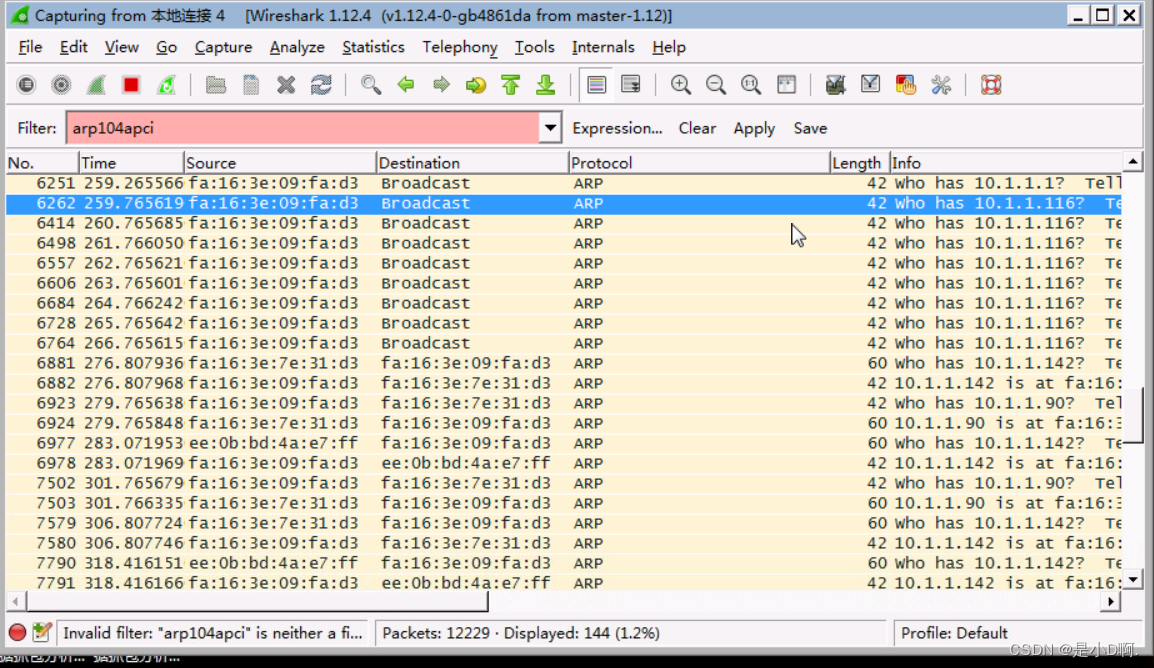This screenshot has height=668, width=1154.
Task: Go to a specific packet number
Action: (x=476, y=85)
